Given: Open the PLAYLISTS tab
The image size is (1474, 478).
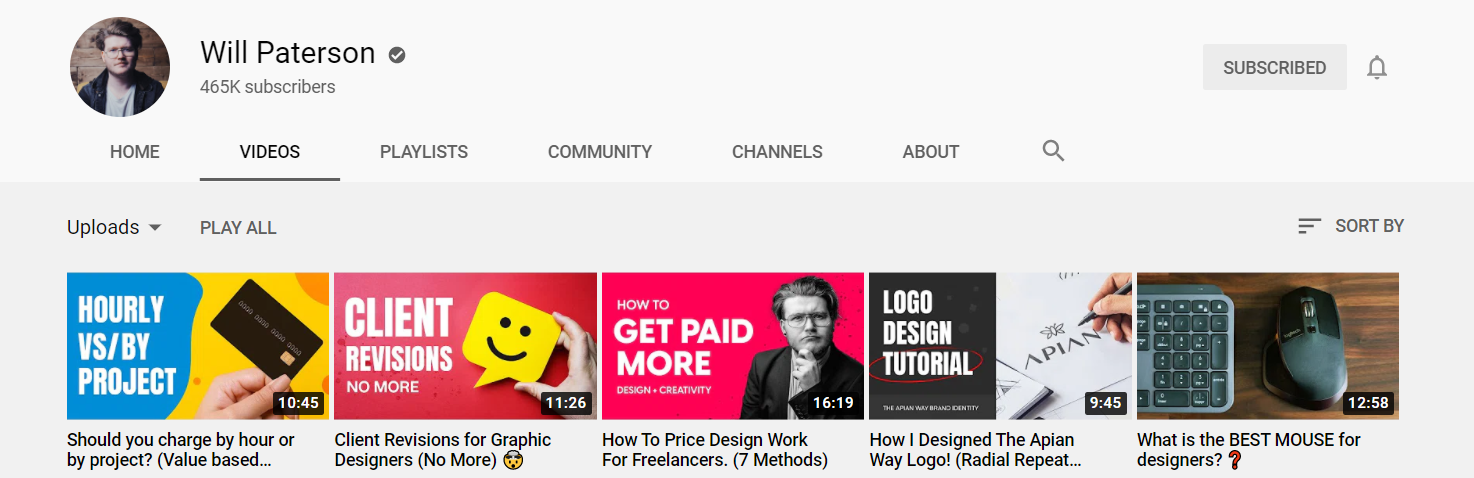Looking at the screenshot, I should click(424, 152).
